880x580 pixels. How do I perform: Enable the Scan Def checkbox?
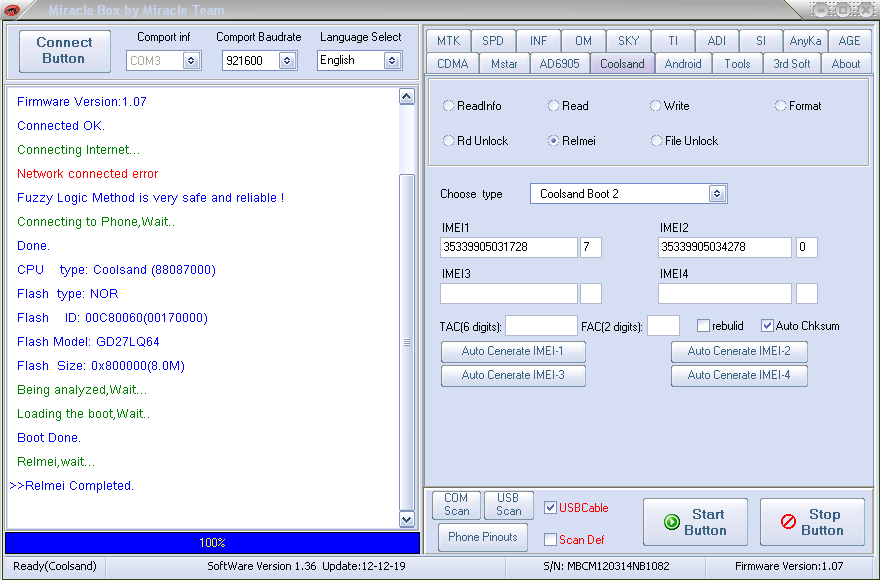tap(551, 540)
